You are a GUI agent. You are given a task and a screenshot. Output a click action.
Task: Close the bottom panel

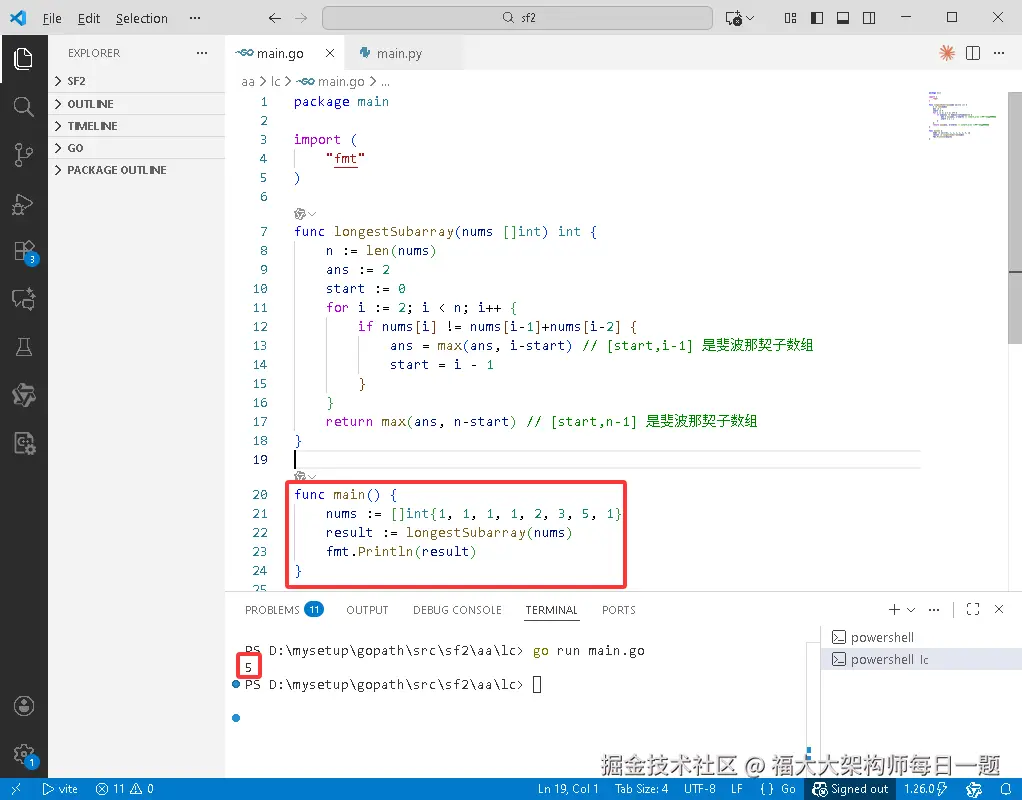point(999,609)
